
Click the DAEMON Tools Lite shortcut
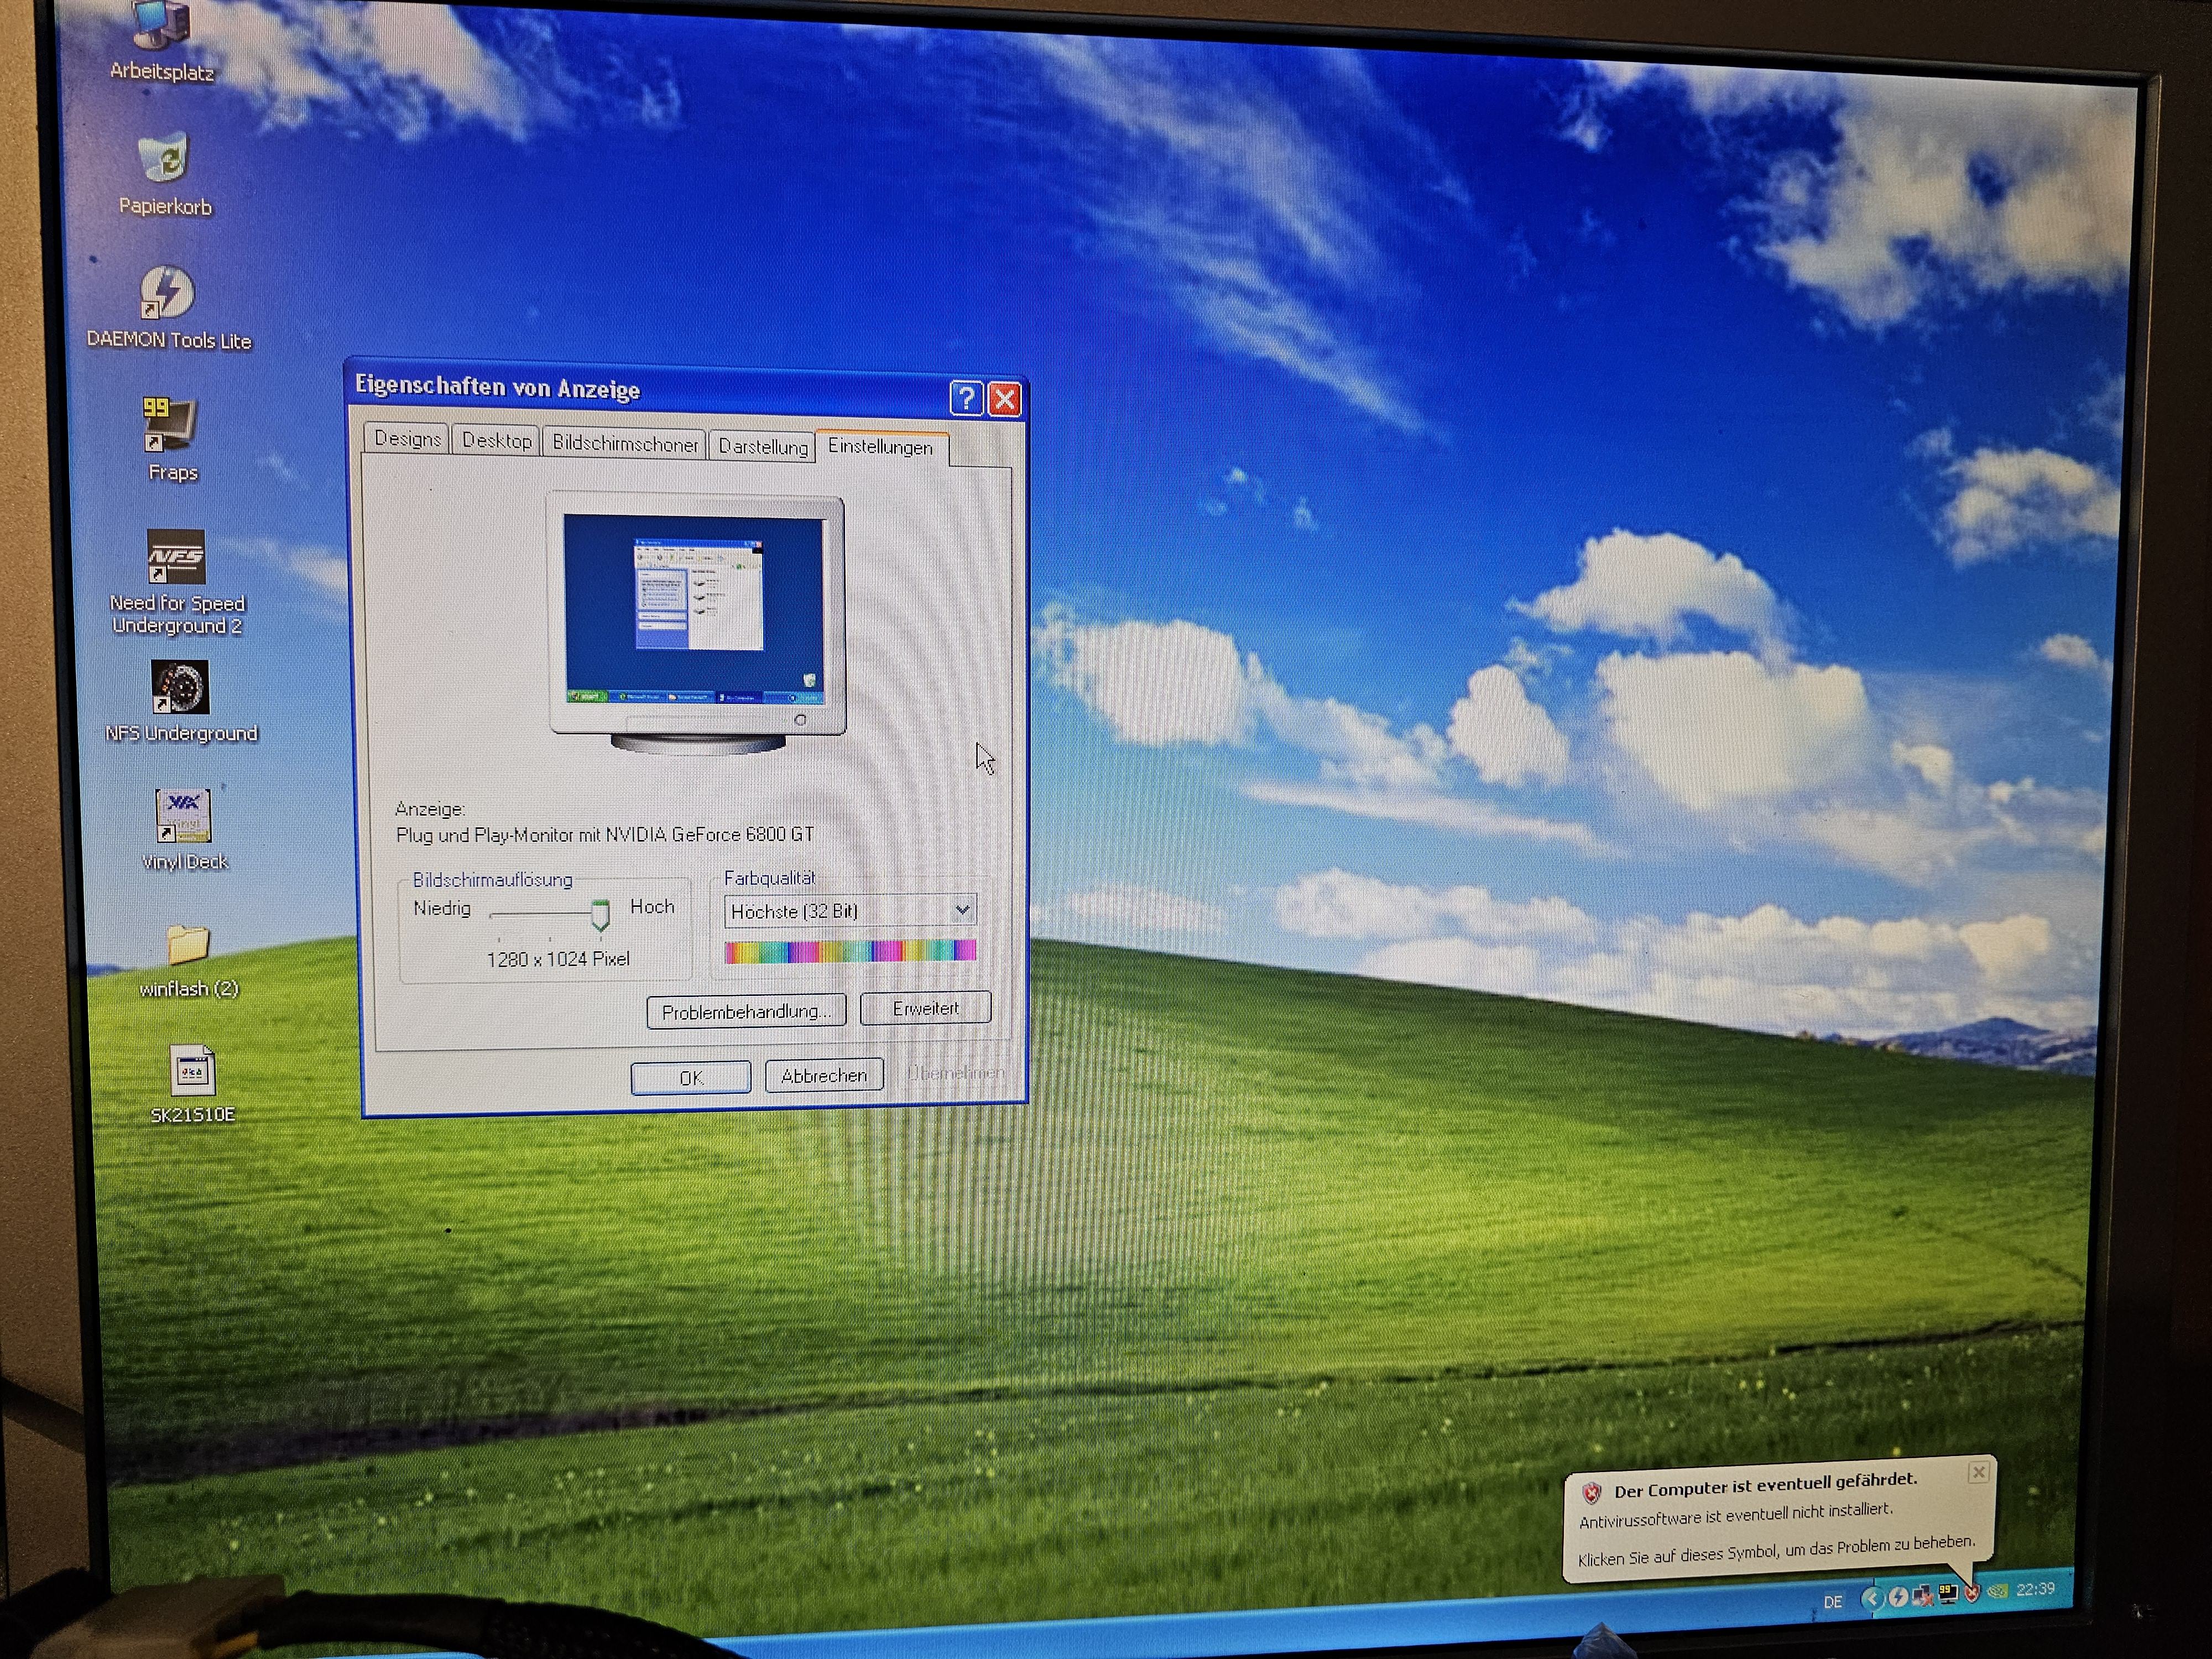(166, 292)
